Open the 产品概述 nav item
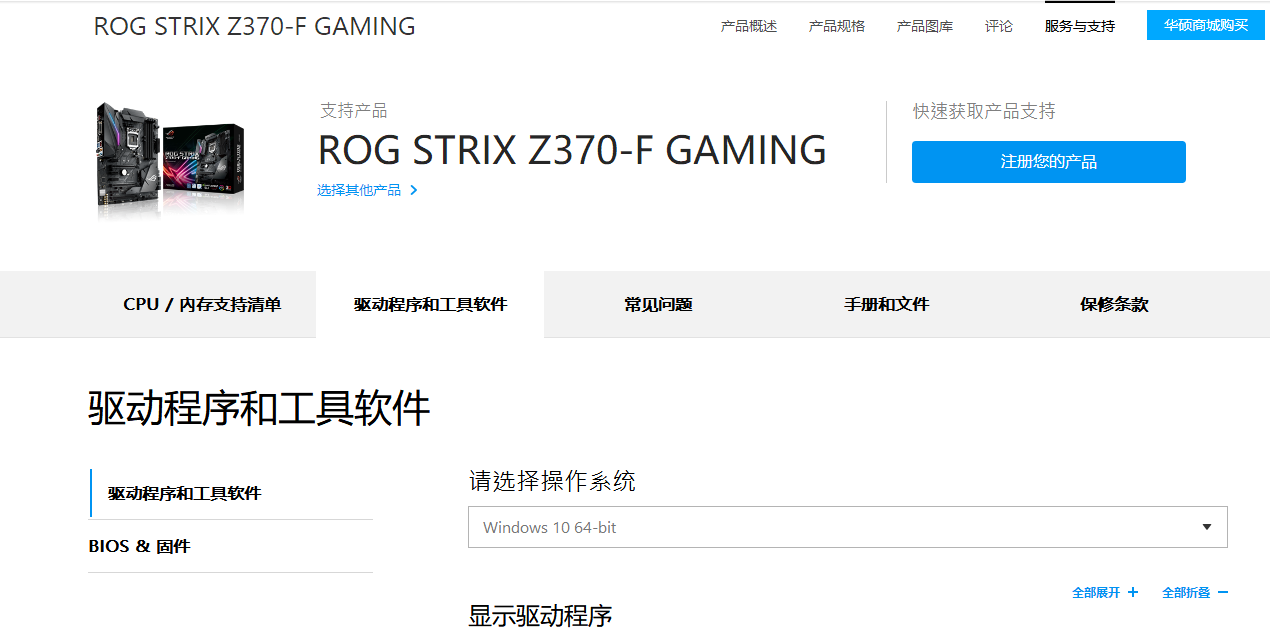Screen dimensions: 1270x637 pos(748,26)
